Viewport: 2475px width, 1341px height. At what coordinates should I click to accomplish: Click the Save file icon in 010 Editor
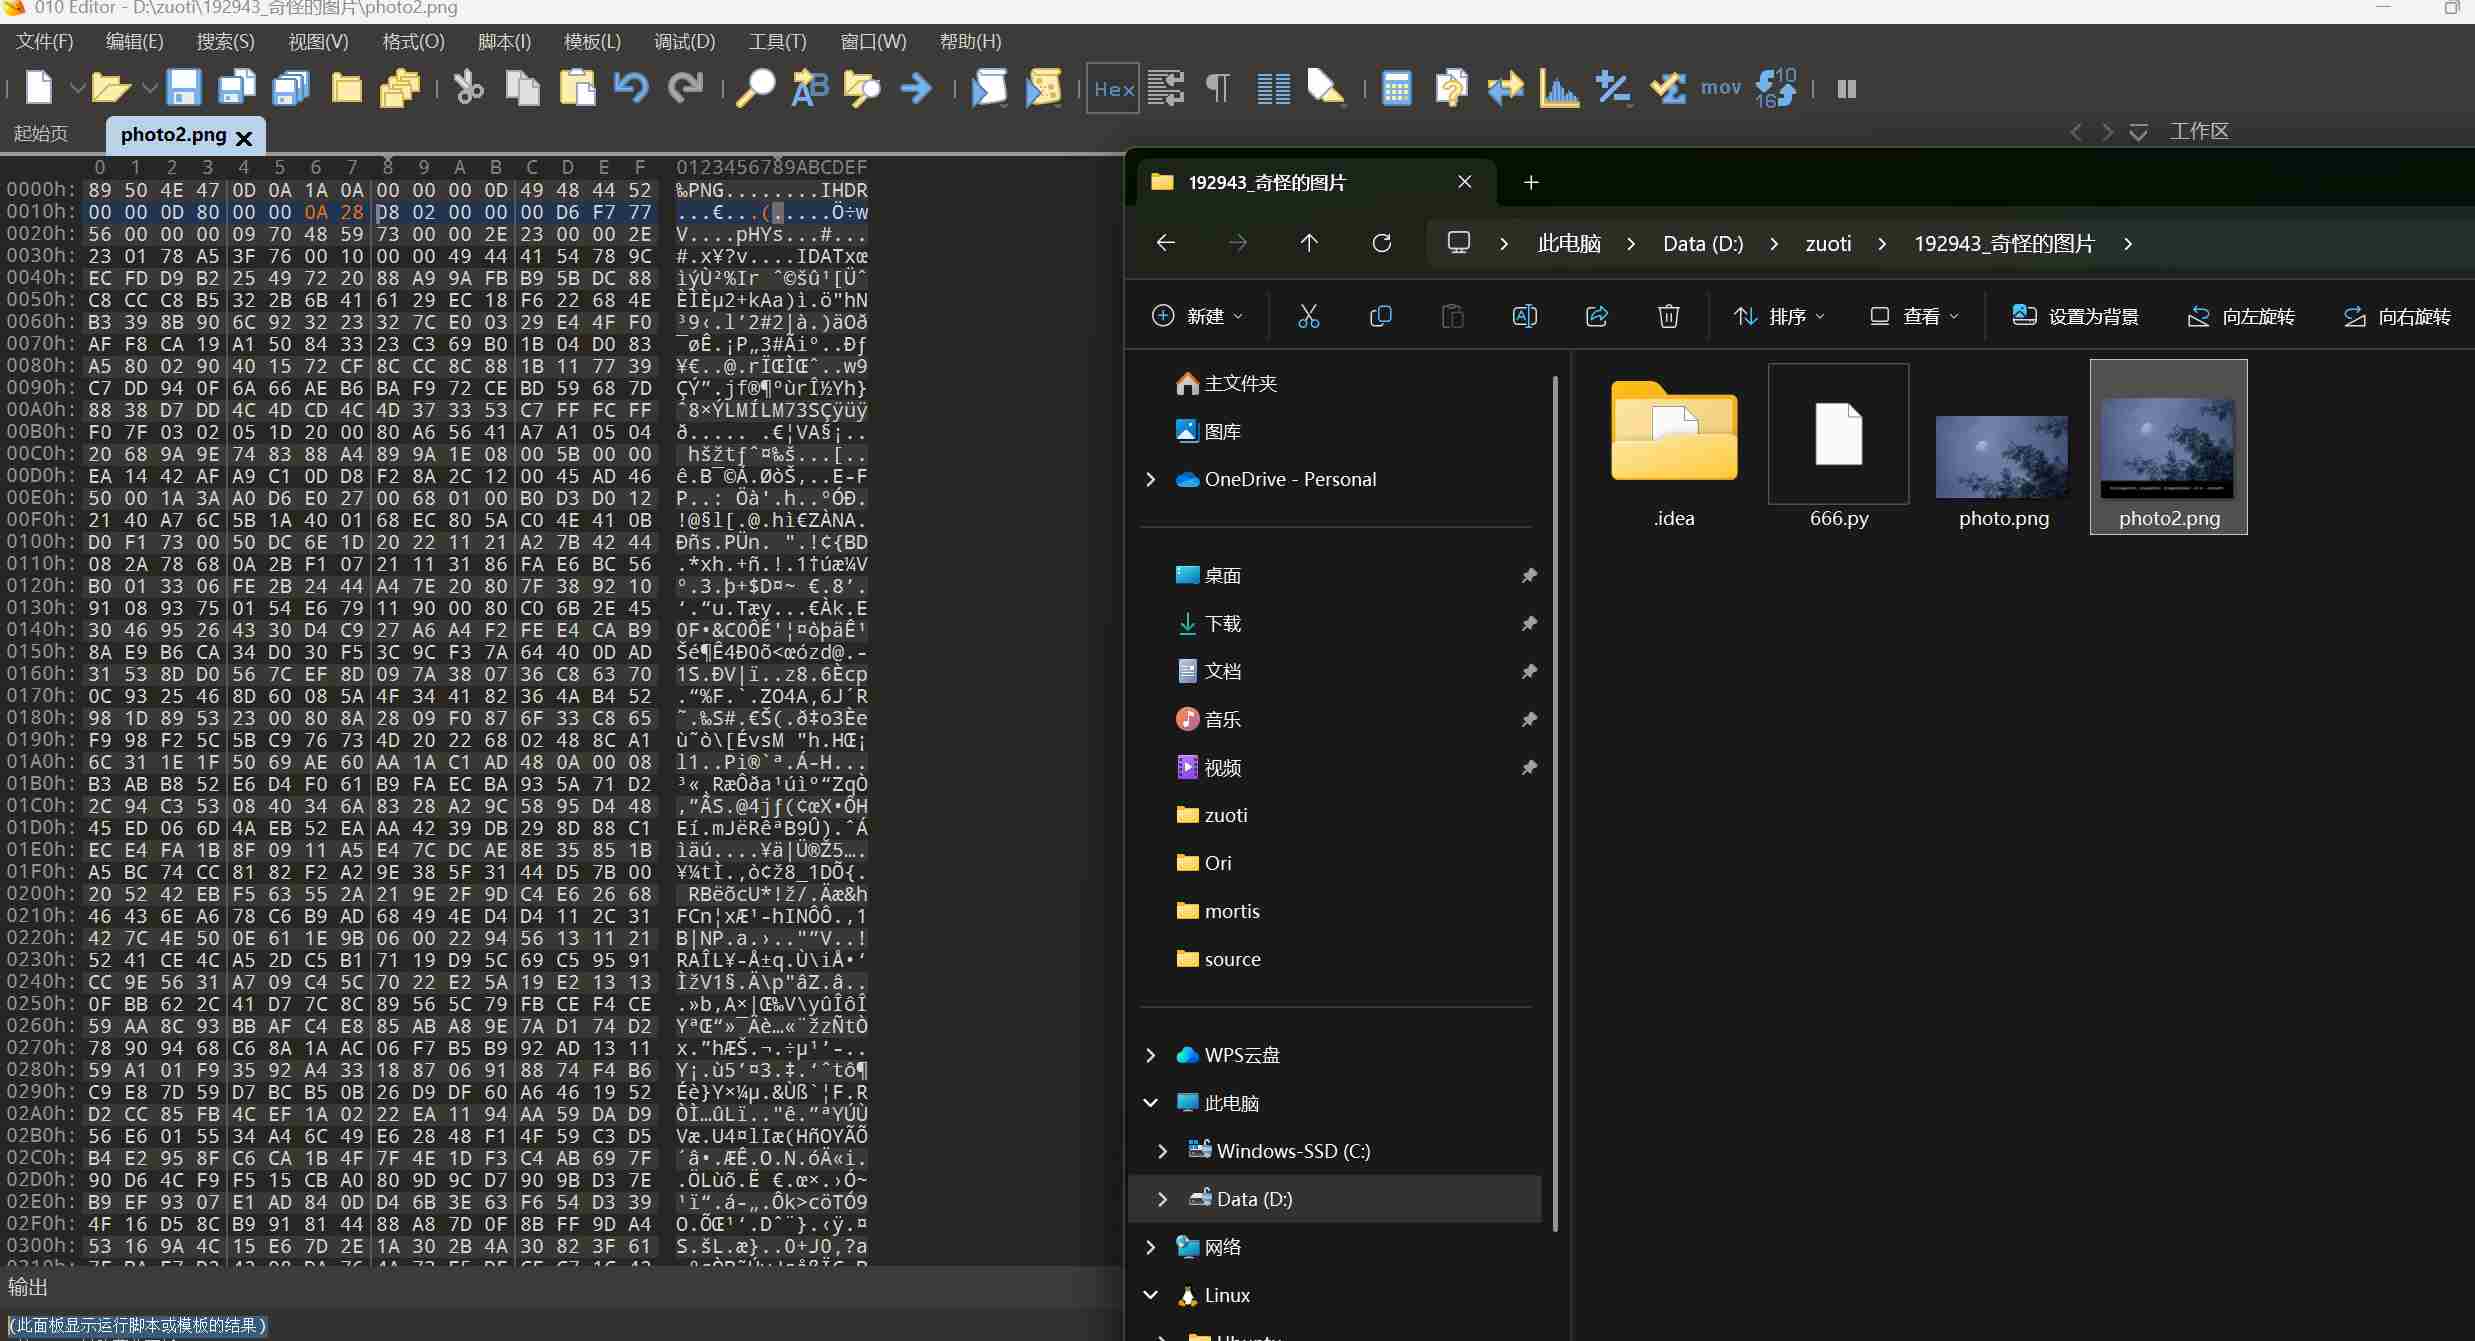pos(183,88)
